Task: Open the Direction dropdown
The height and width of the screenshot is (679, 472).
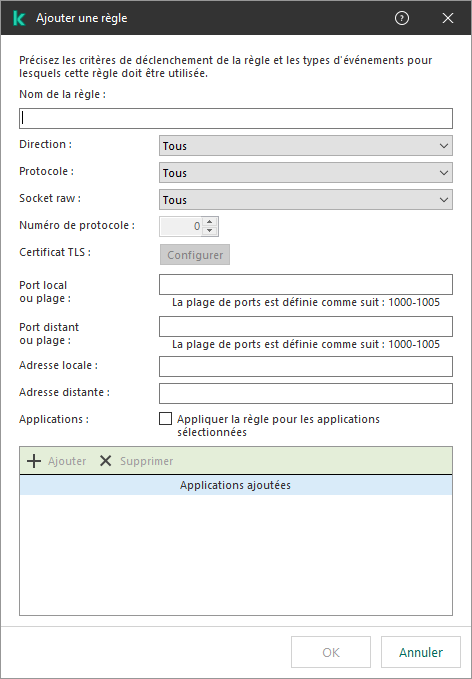Action: pyautogui.click(x=306, y=146)
